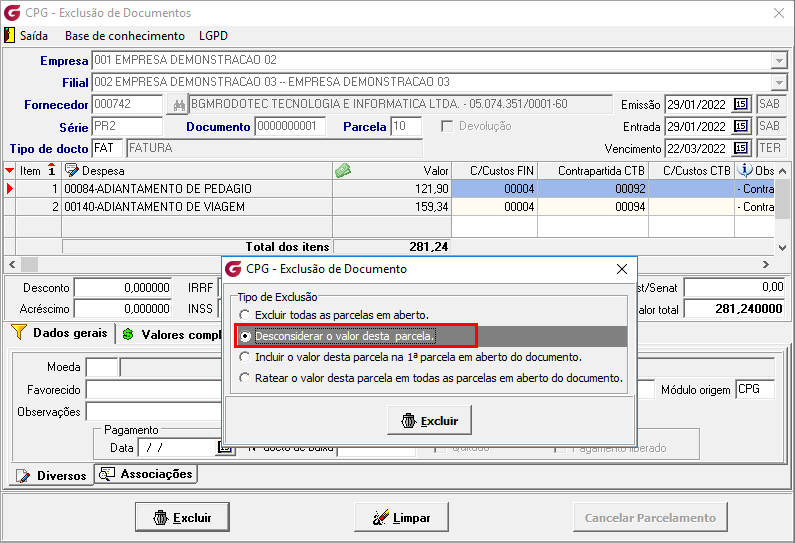The width and height of the screenshot is (795, 543).
Task: Click the green money icon in Valor header
Action: [343, 170]
